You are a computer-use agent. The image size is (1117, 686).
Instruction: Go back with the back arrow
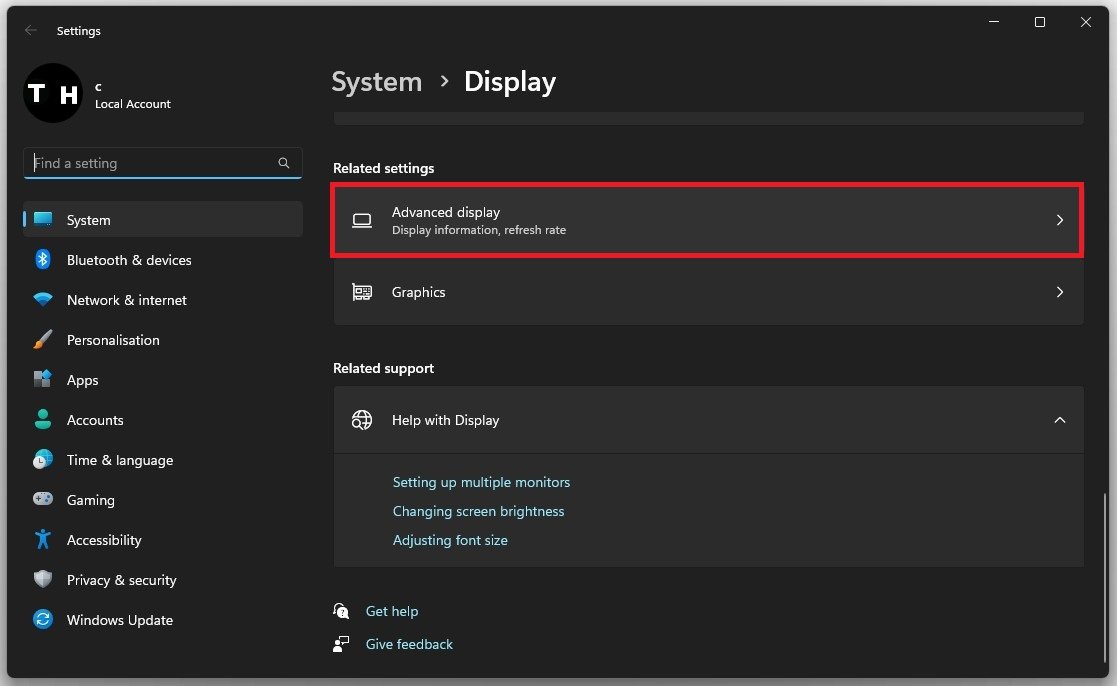(31, 31)
